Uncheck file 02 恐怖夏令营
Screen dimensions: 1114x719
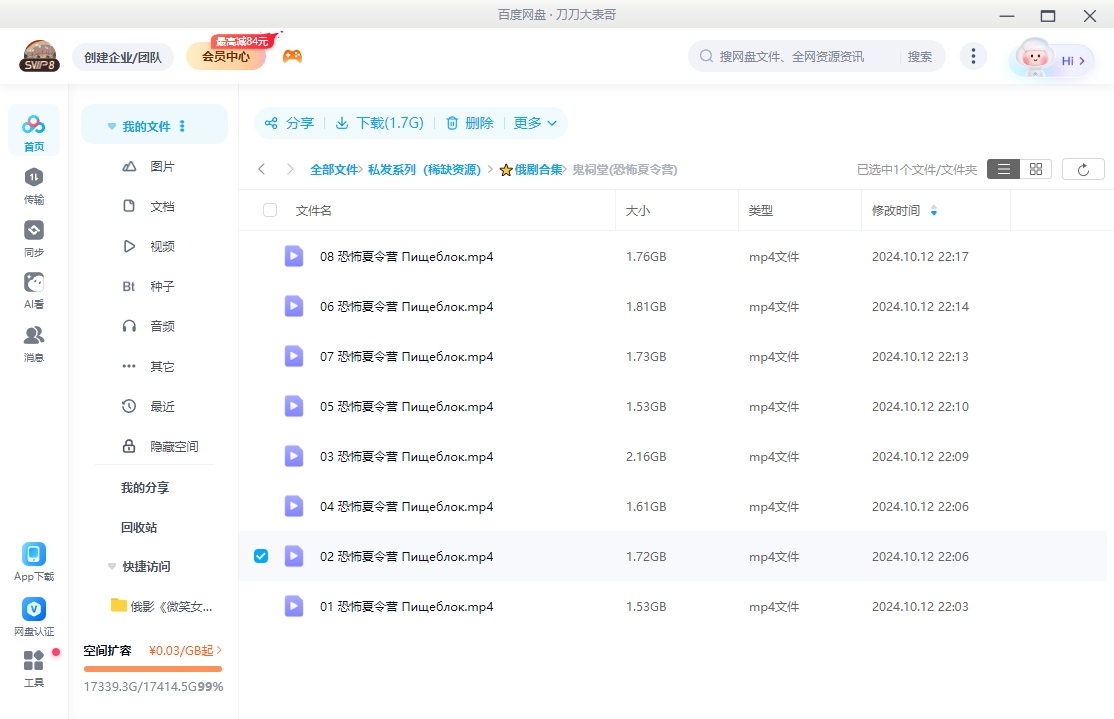pos(260,556)
